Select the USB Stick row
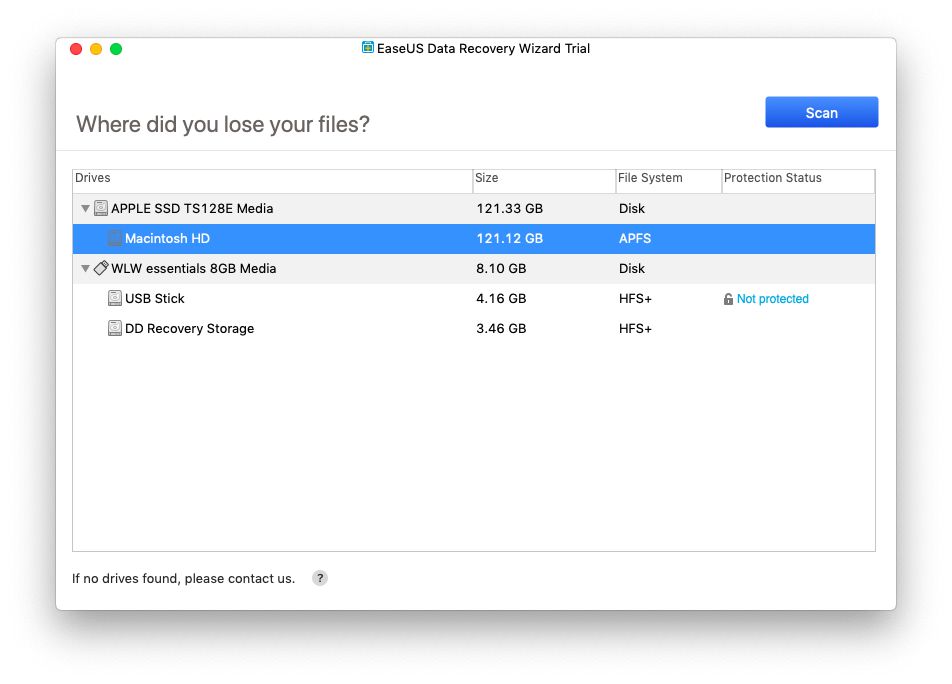The width and height of the screenshot is (952, 684). 474,299
